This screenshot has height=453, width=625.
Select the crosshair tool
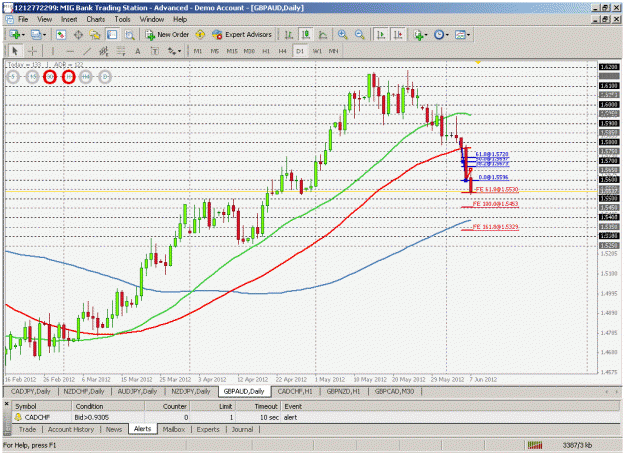32,51
